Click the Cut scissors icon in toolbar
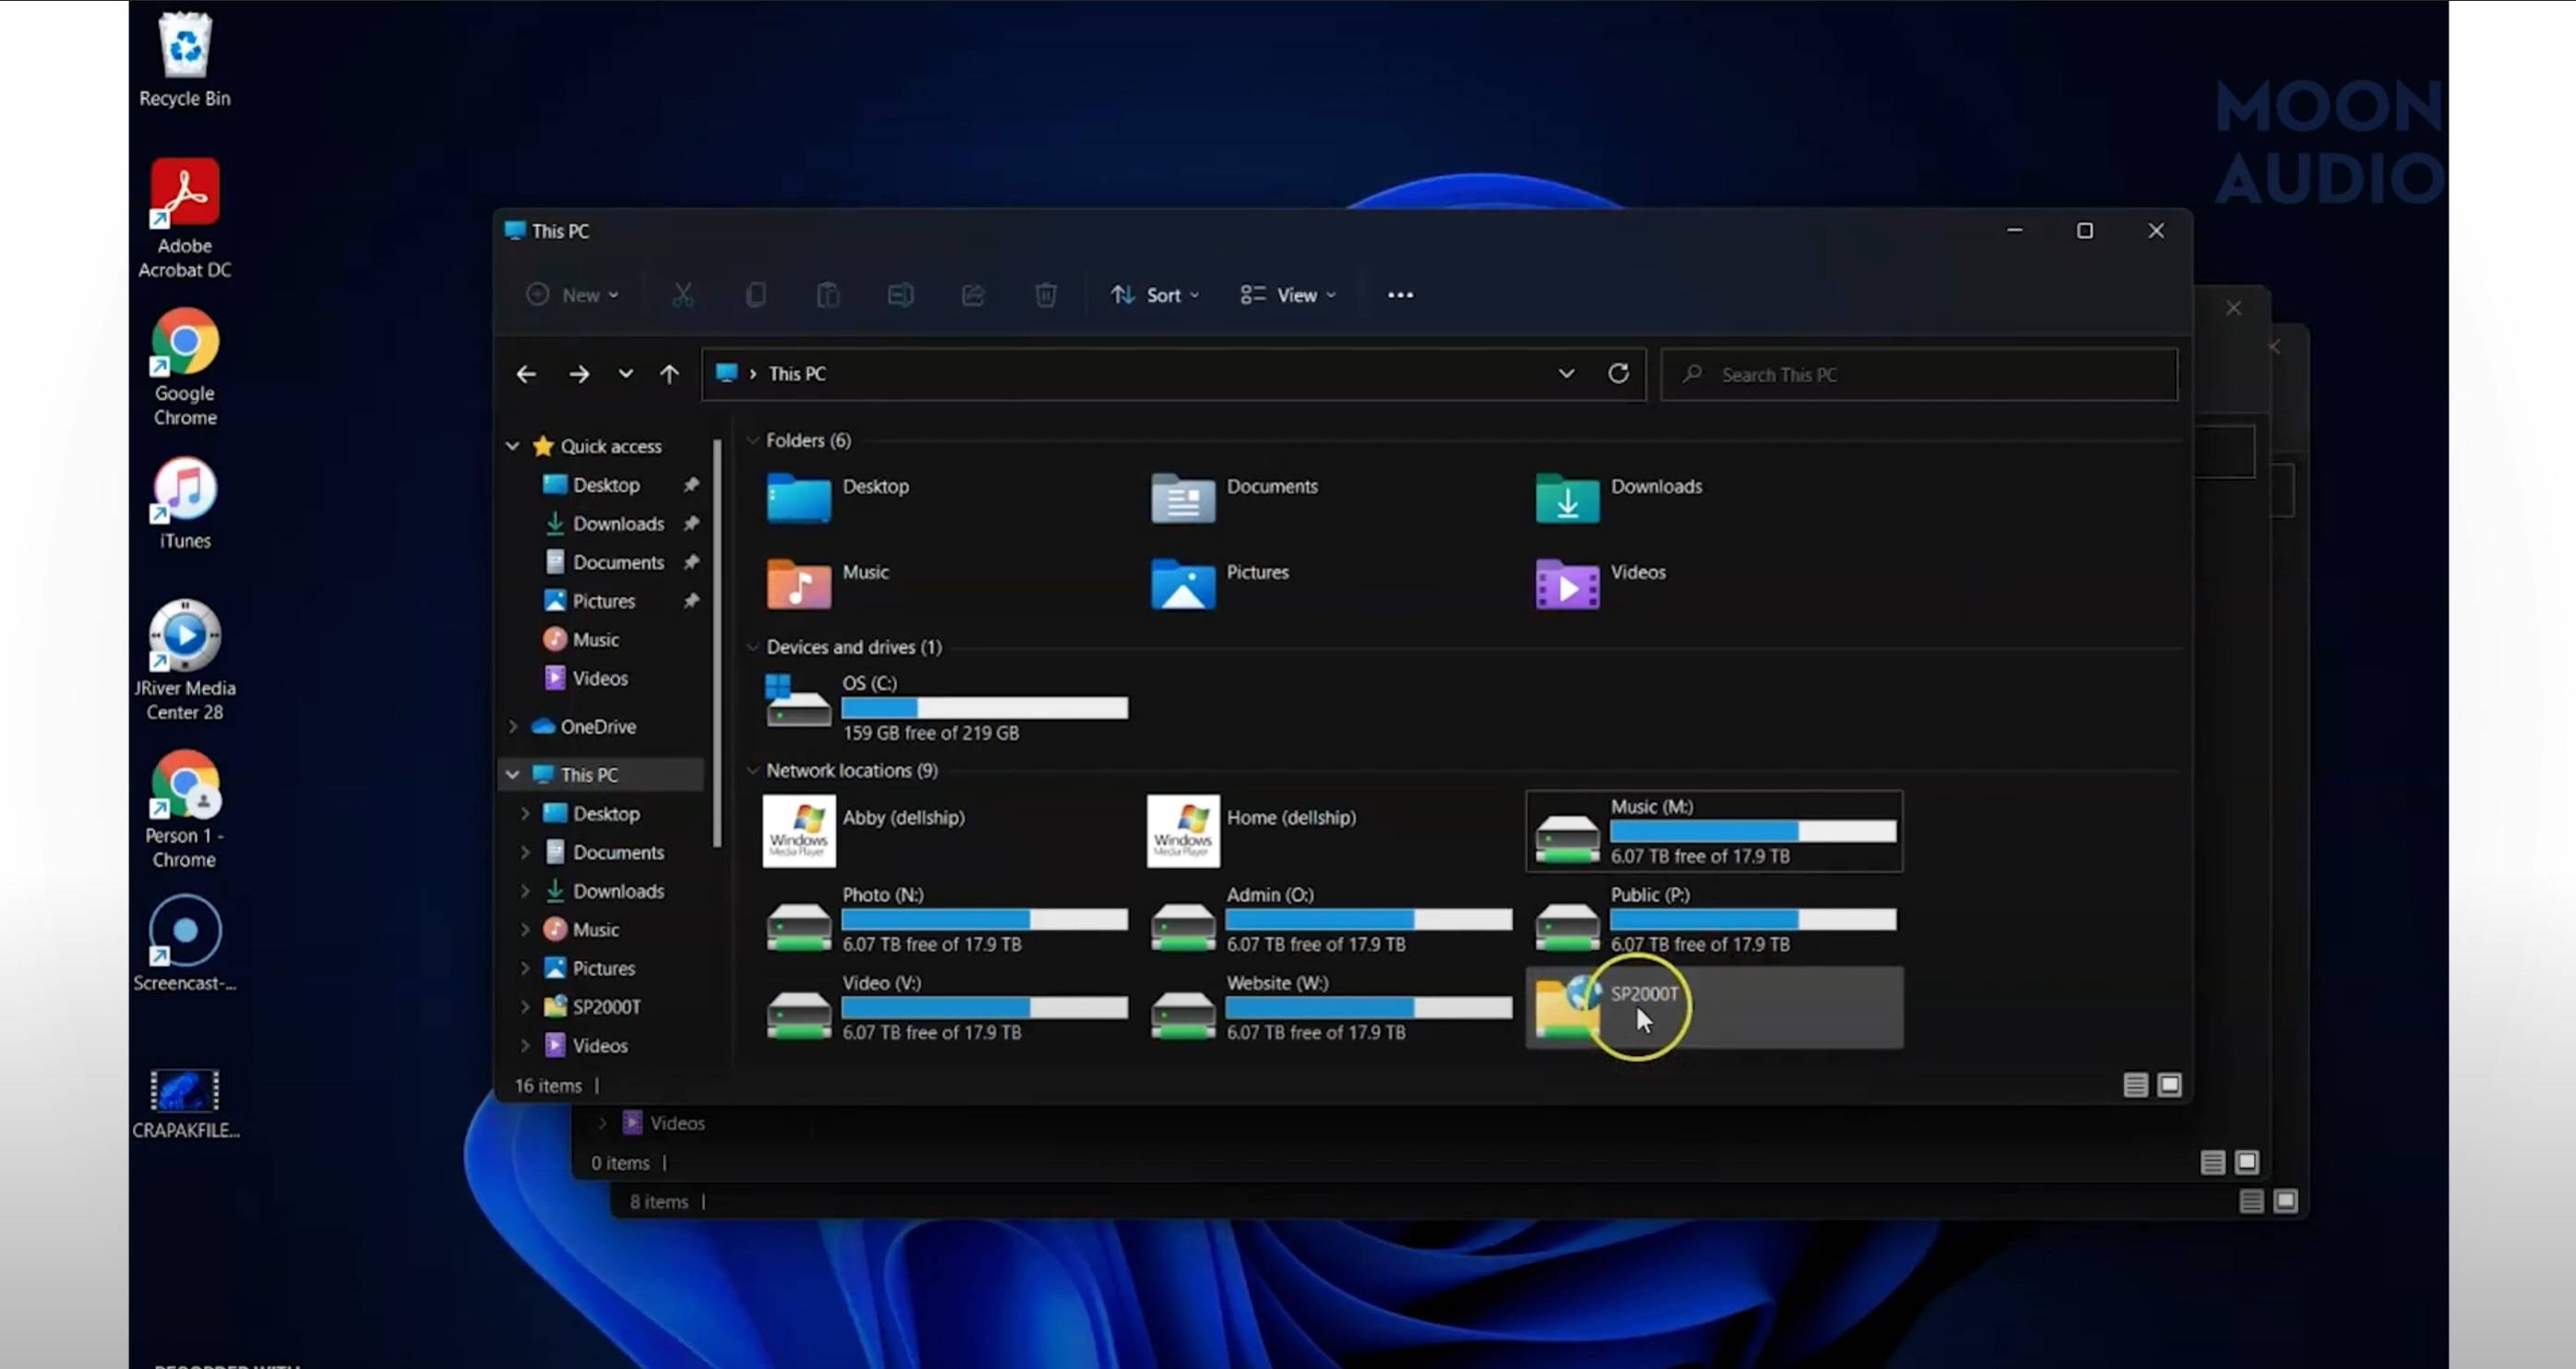 [x=682, y=295]
